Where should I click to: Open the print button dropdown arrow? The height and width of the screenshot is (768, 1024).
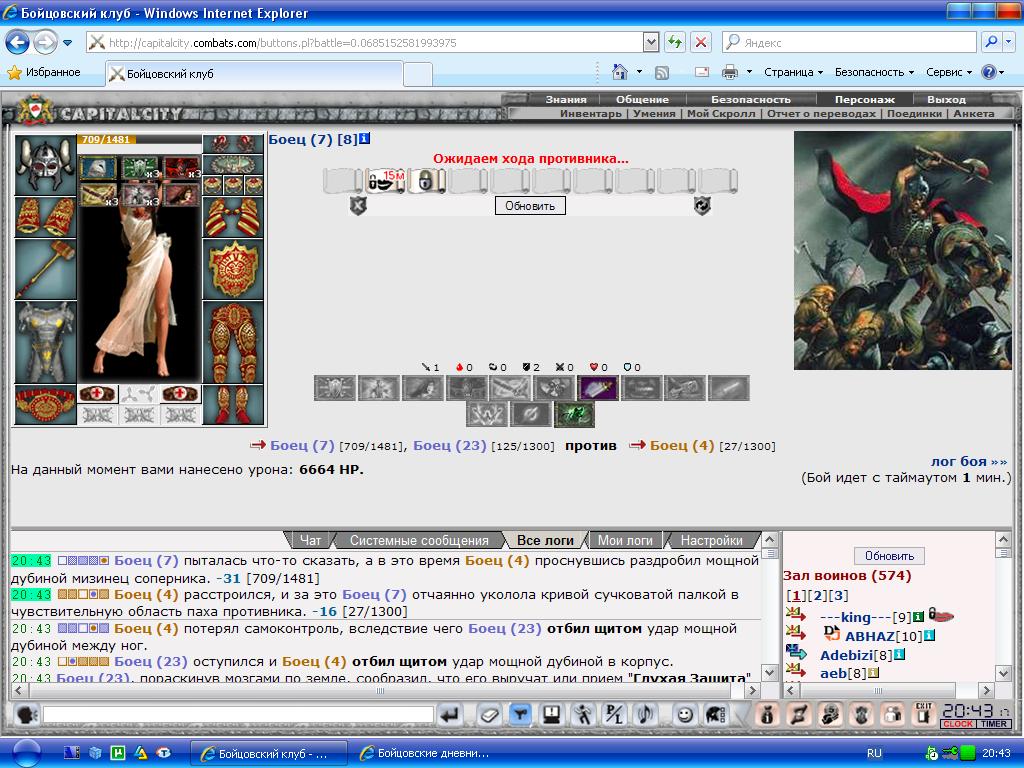(x=749, y=72)
